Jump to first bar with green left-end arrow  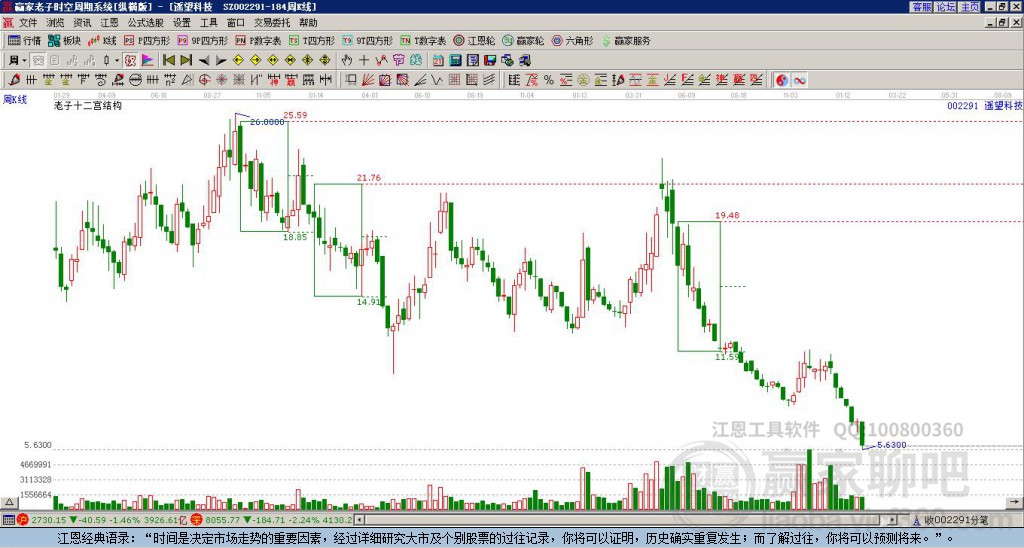pos(168,61)
